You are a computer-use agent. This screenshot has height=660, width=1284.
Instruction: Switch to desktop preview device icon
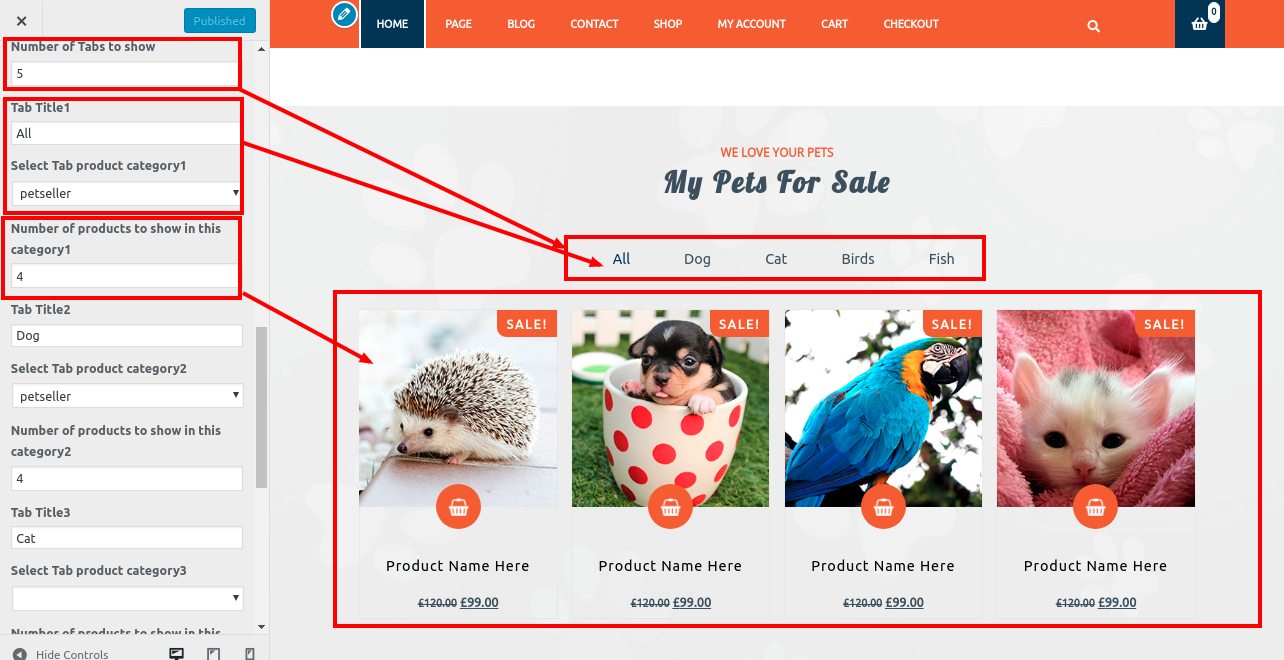click(x=177, y=654)
